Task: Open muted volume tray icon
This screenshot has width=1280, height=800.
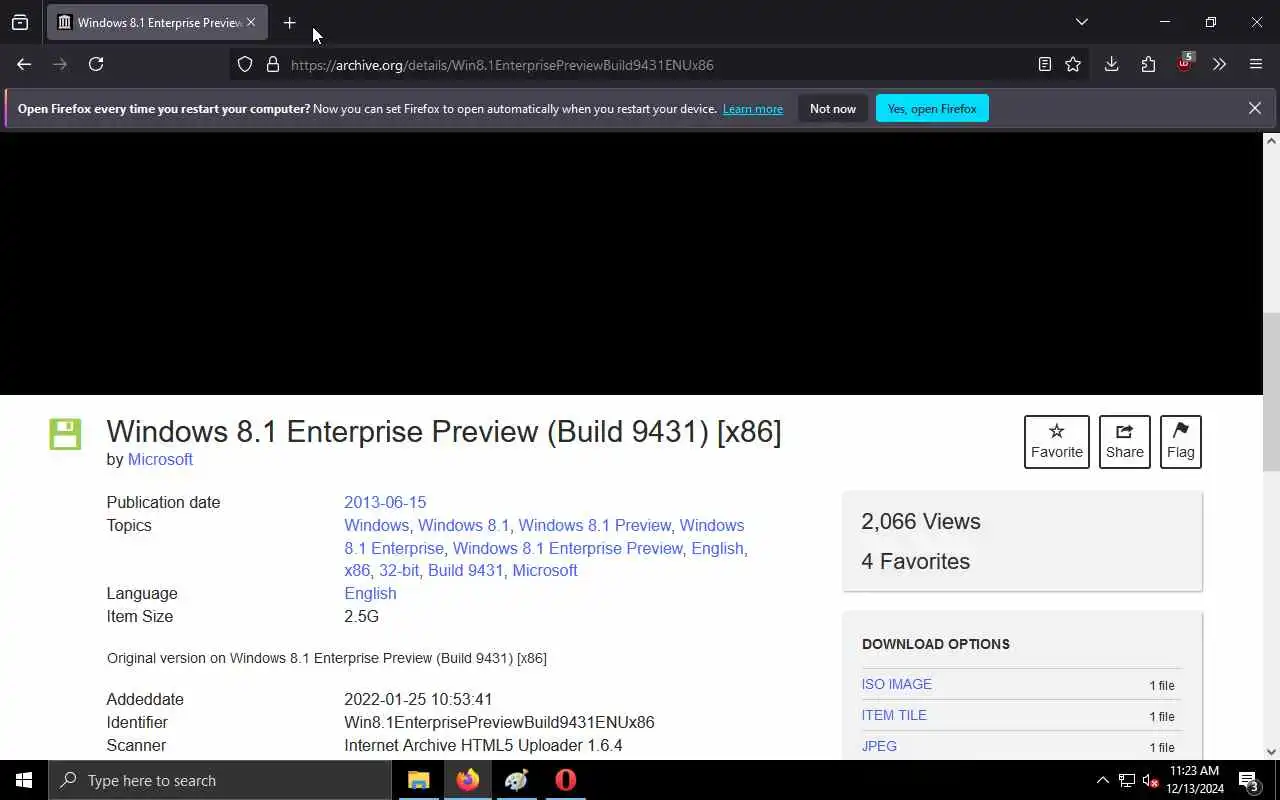Action: [1150, 780]
